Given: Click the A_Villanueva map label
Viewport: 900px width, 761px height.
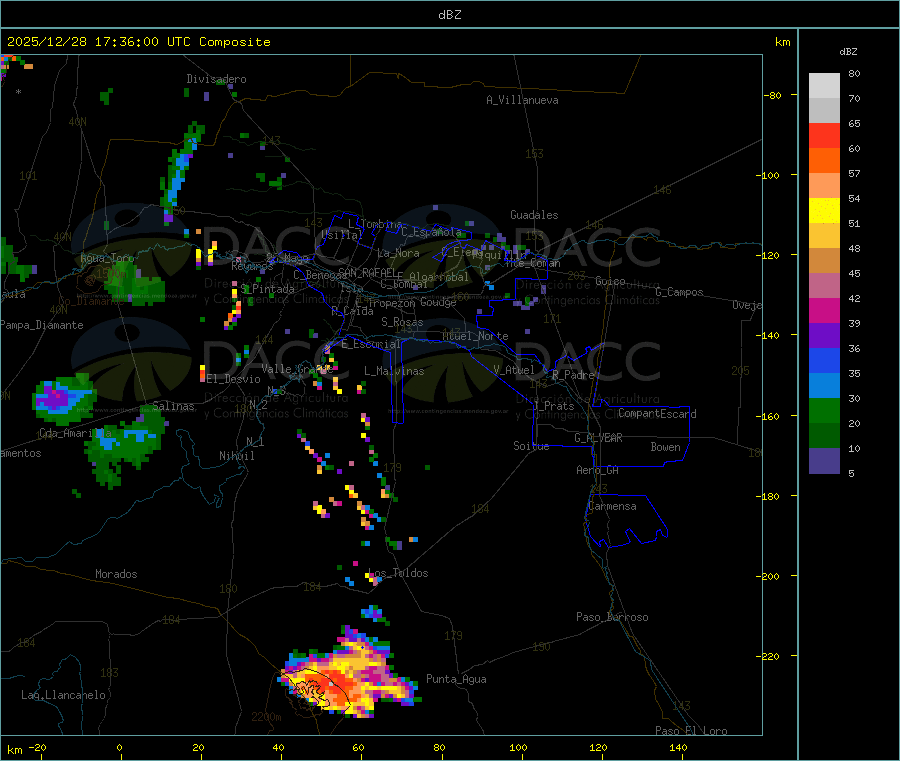Looking at the screenshot, I should [522, 100].
